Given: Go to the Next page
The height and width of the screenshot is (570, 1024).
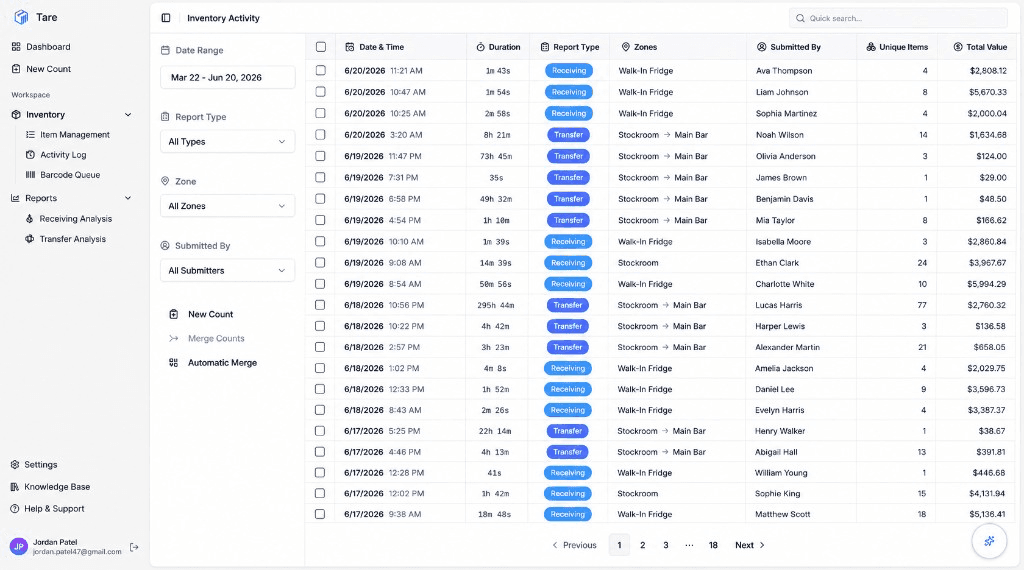Looking at the screenshot, I should pos(750,545).
